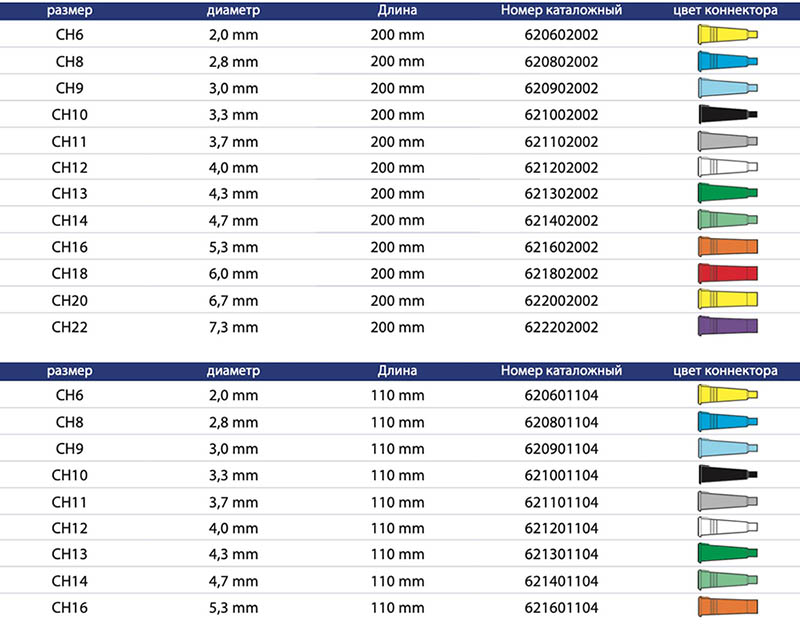Select the light blue connector beside 620902002
Image resolution: width=800 pixels, height=626 pixels.
click(728, 88)
